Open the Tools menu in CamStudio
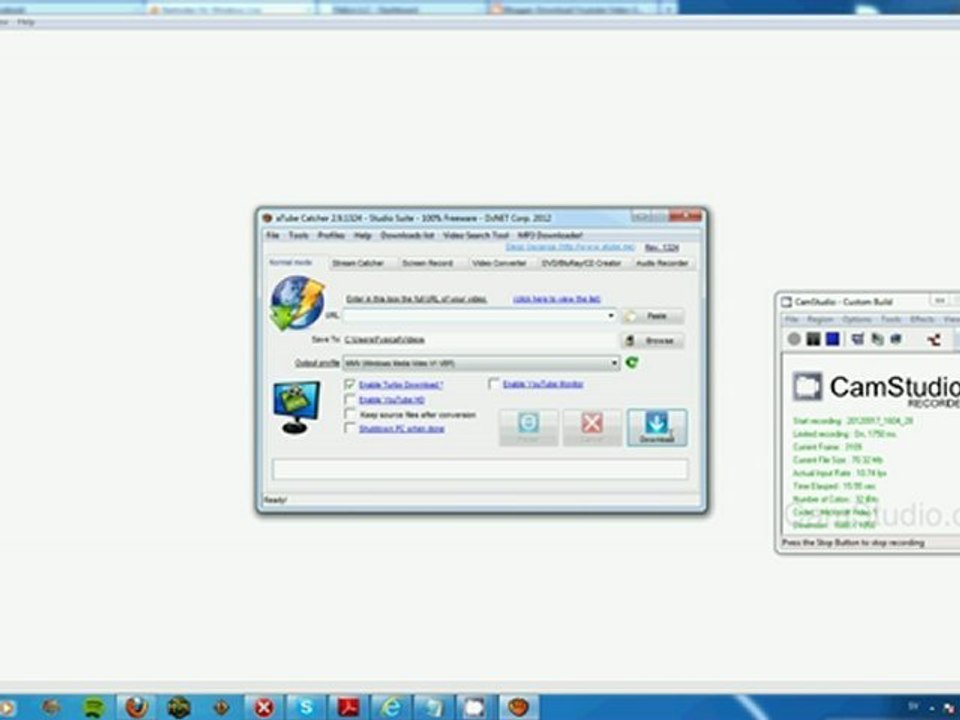This screenshot has width=960, height=720. (x=891, y=320)
